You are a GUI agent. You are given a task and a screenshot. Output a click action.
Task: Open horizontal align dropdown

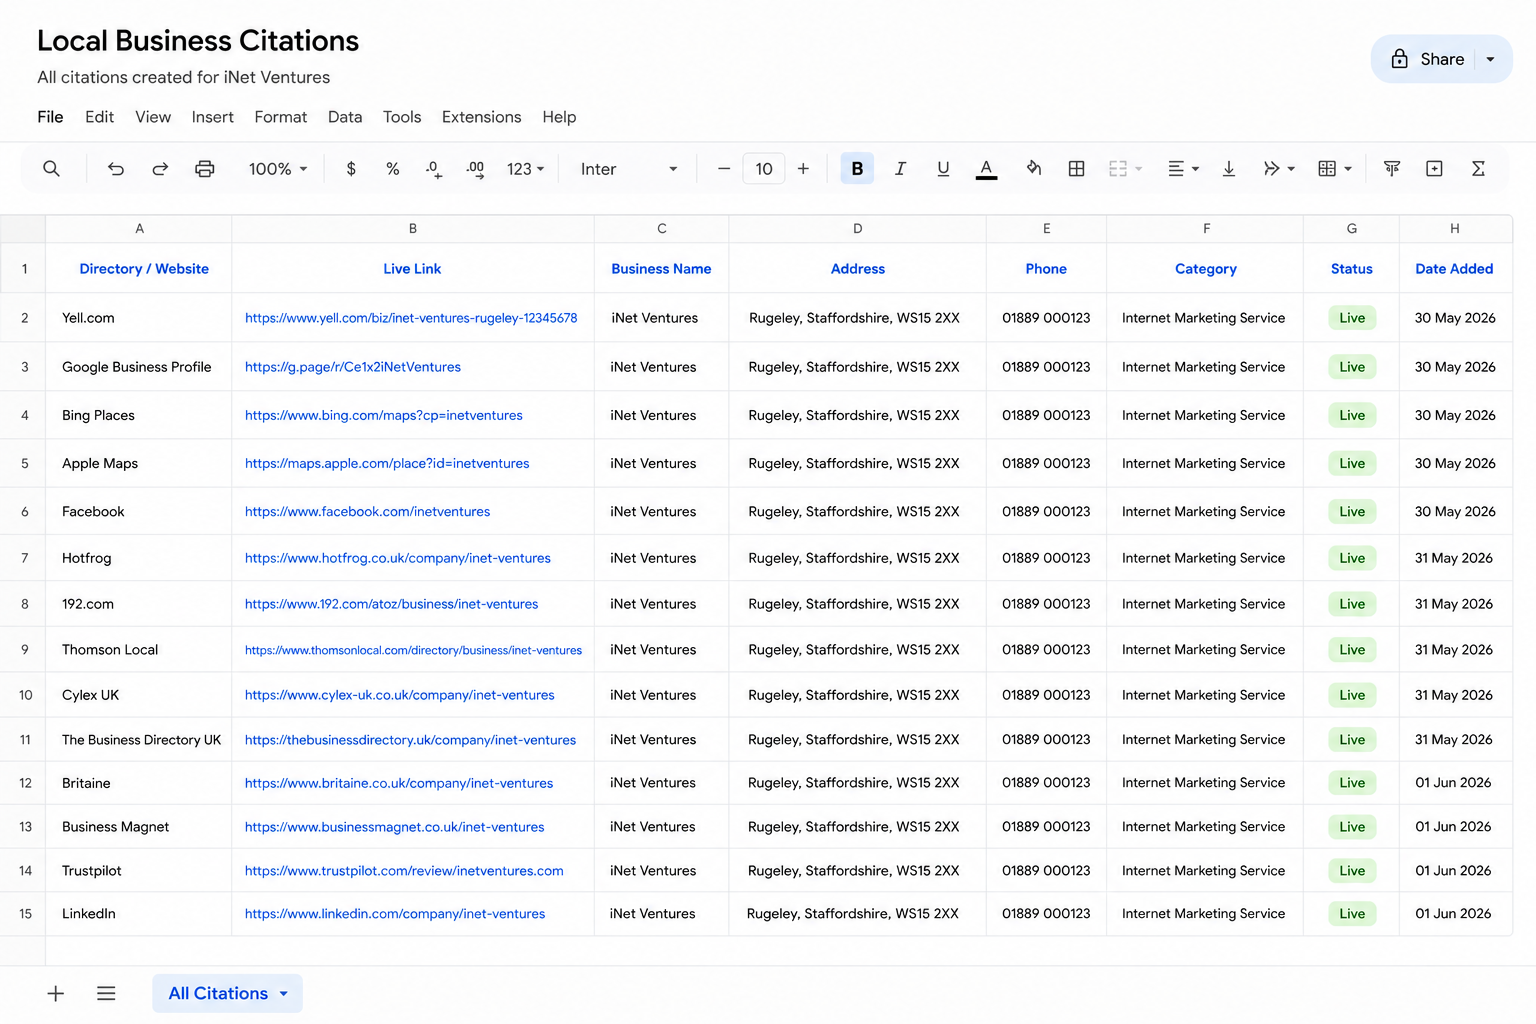tap(1183, 169)
